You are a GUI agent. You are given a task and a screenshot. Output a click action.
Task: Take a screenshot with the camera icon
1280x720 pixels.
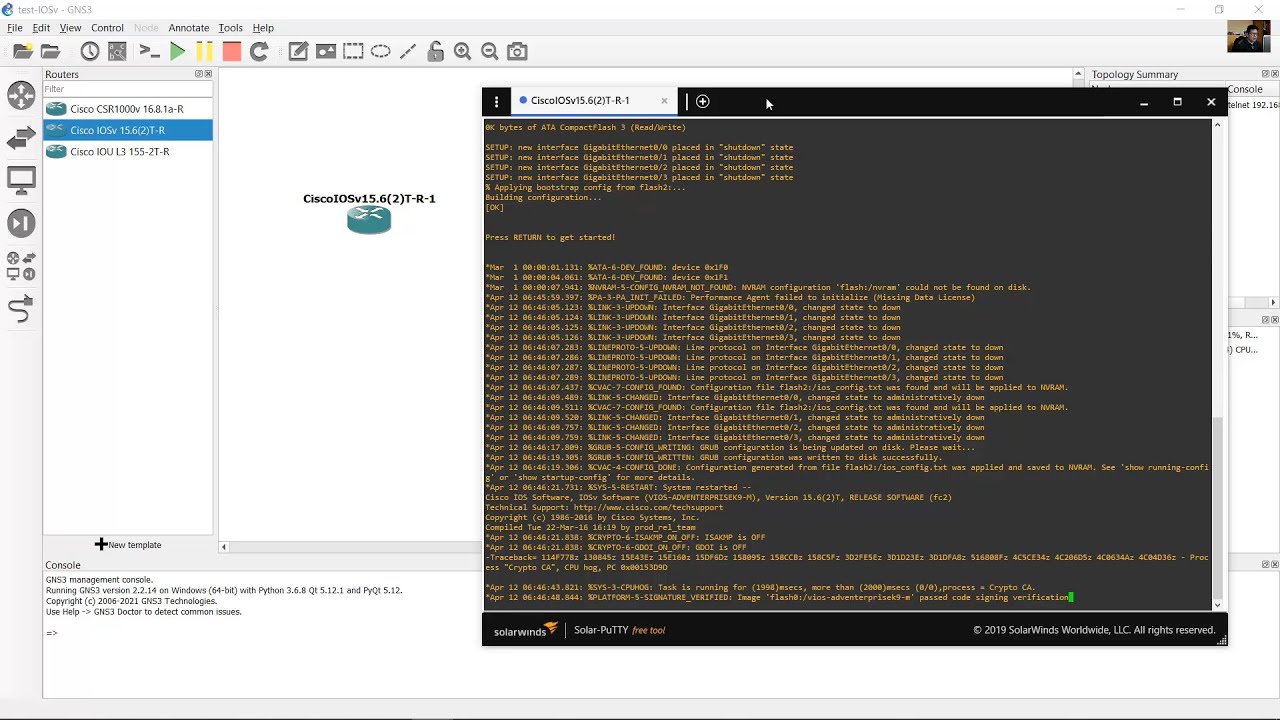(x=517, y=51)
